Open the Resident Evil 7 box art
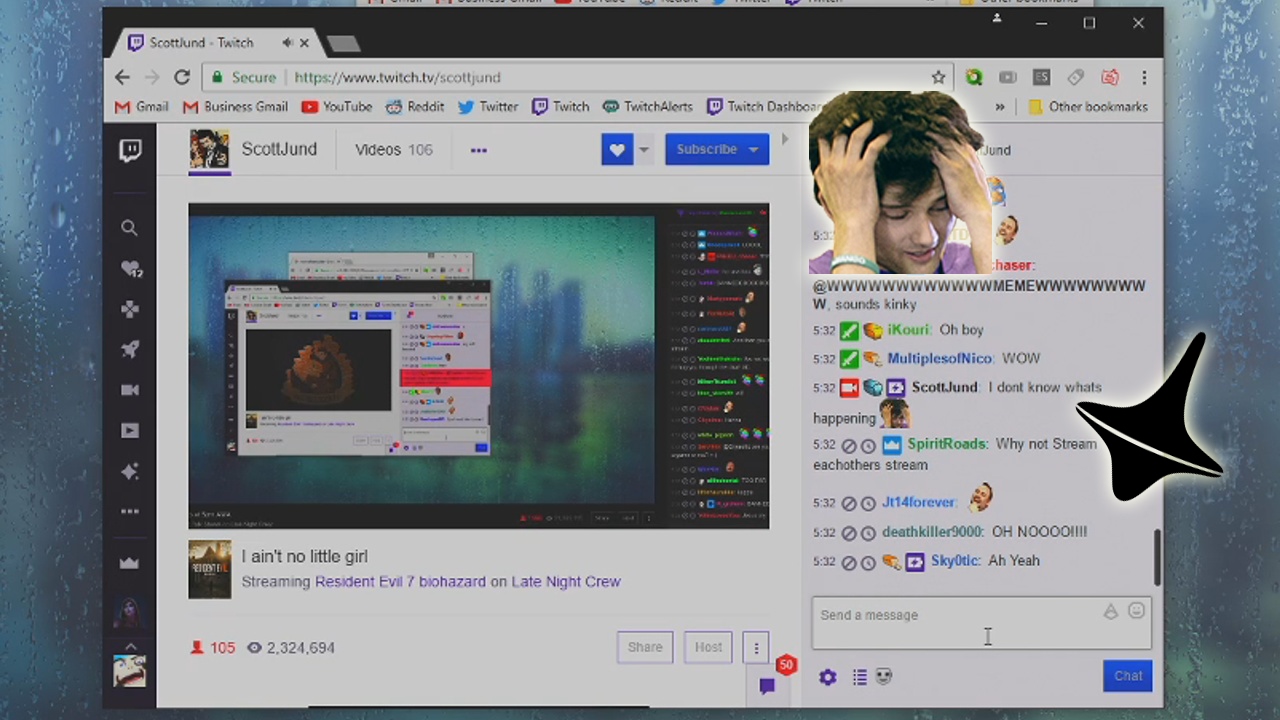 coord(210,569)
